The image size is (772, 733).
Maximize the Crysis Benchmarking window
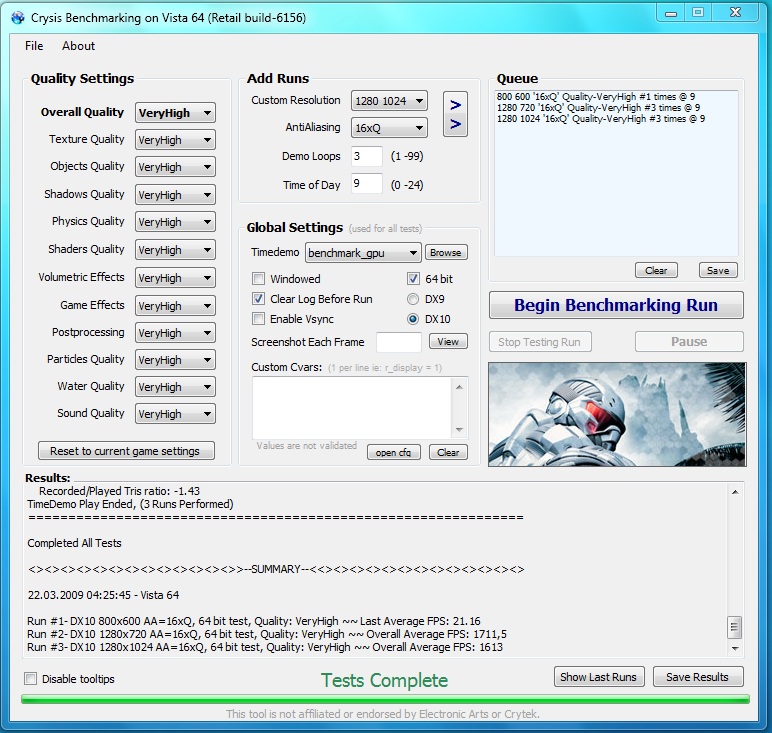point(698,13)
